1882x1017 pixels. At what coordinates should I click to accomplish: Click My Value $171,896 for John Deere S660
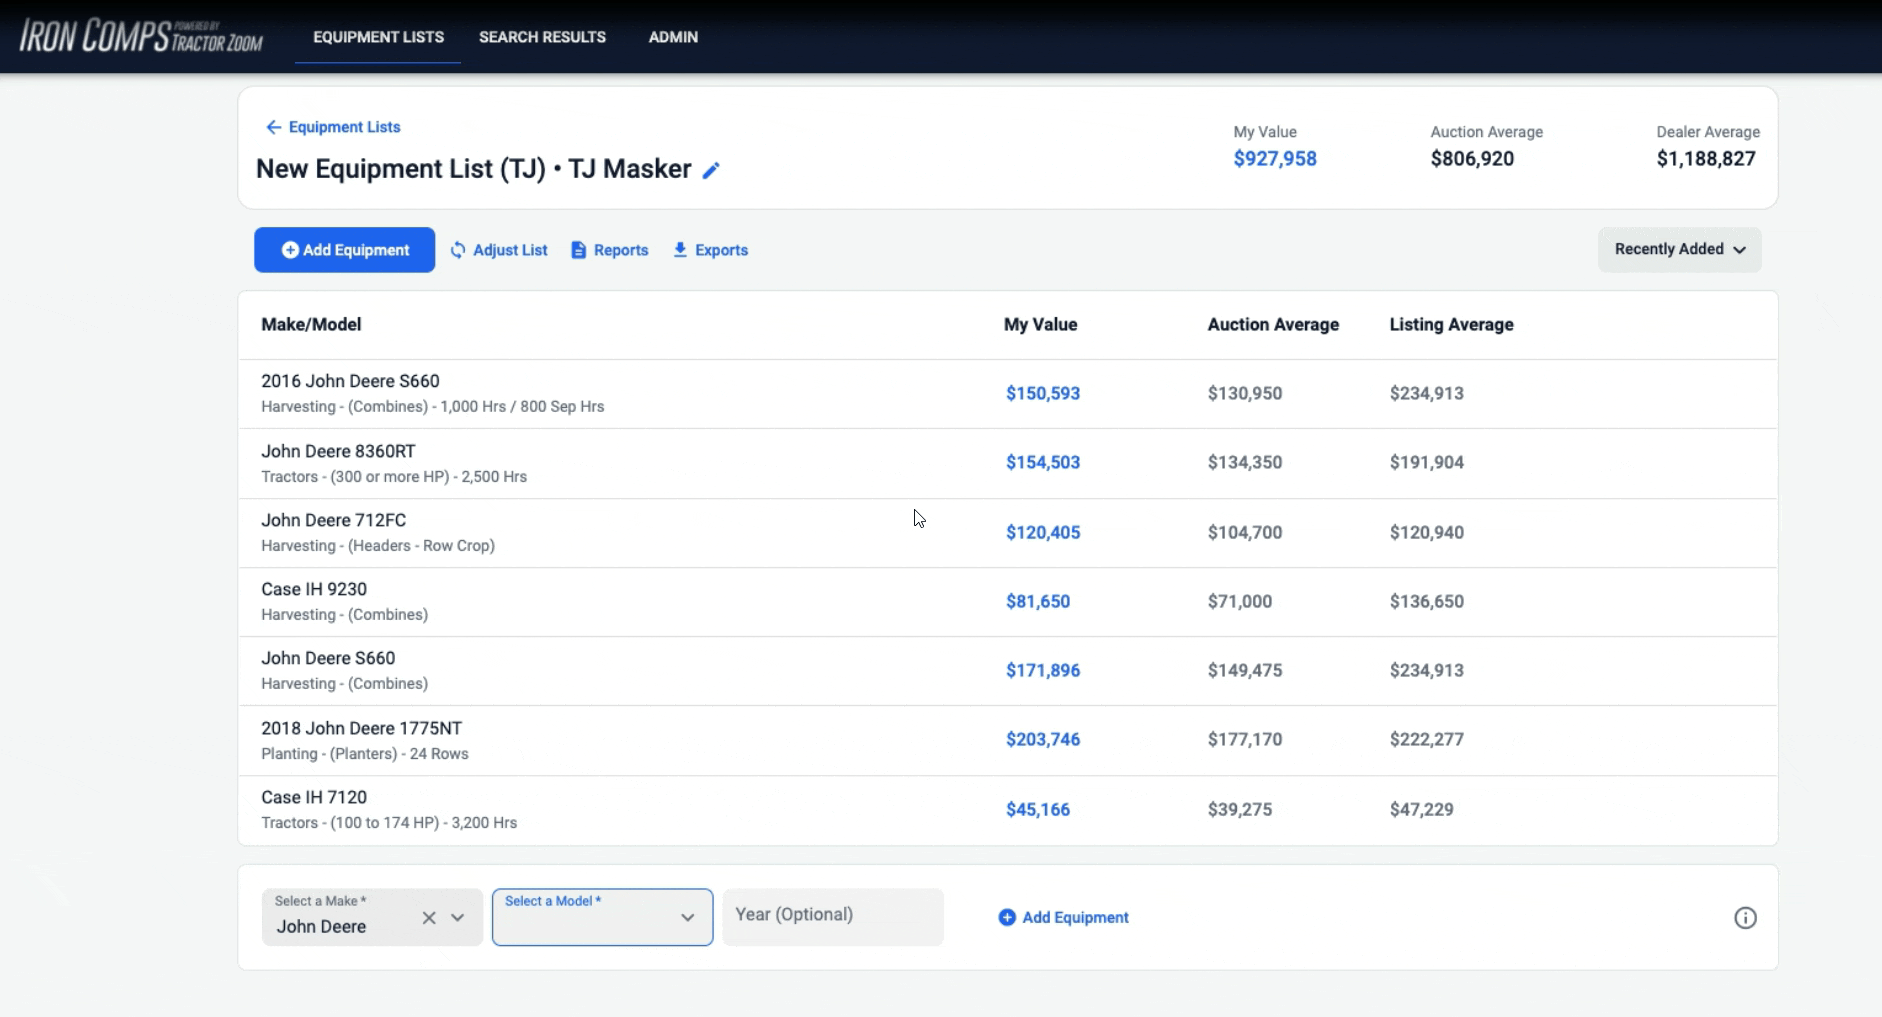pyautogui.click(x=1043, y=670)
